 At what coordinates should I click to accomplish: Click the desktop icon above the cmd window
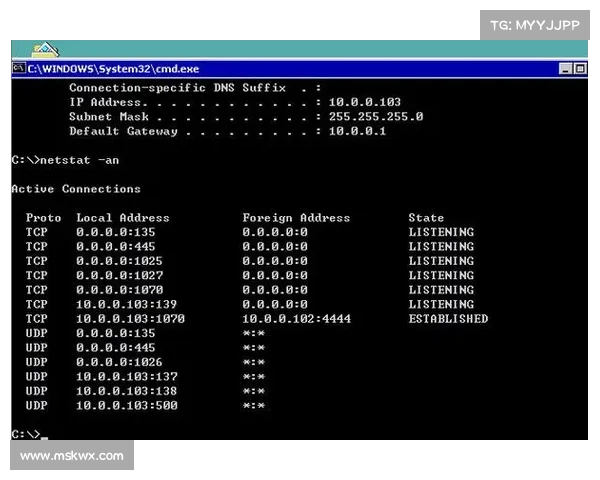click(x=46, y=50)
